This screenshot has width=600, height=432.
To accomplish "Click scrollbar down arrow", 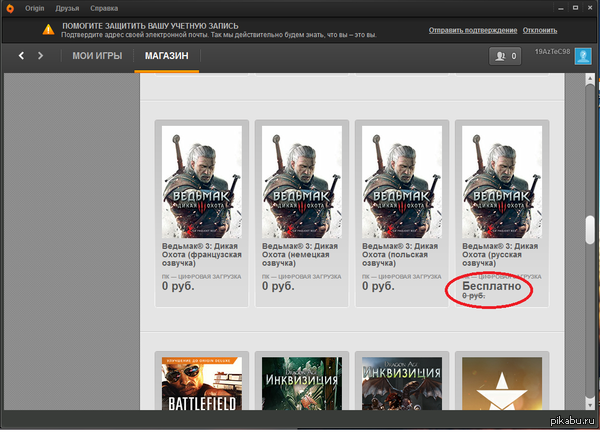I will (590, 404).
